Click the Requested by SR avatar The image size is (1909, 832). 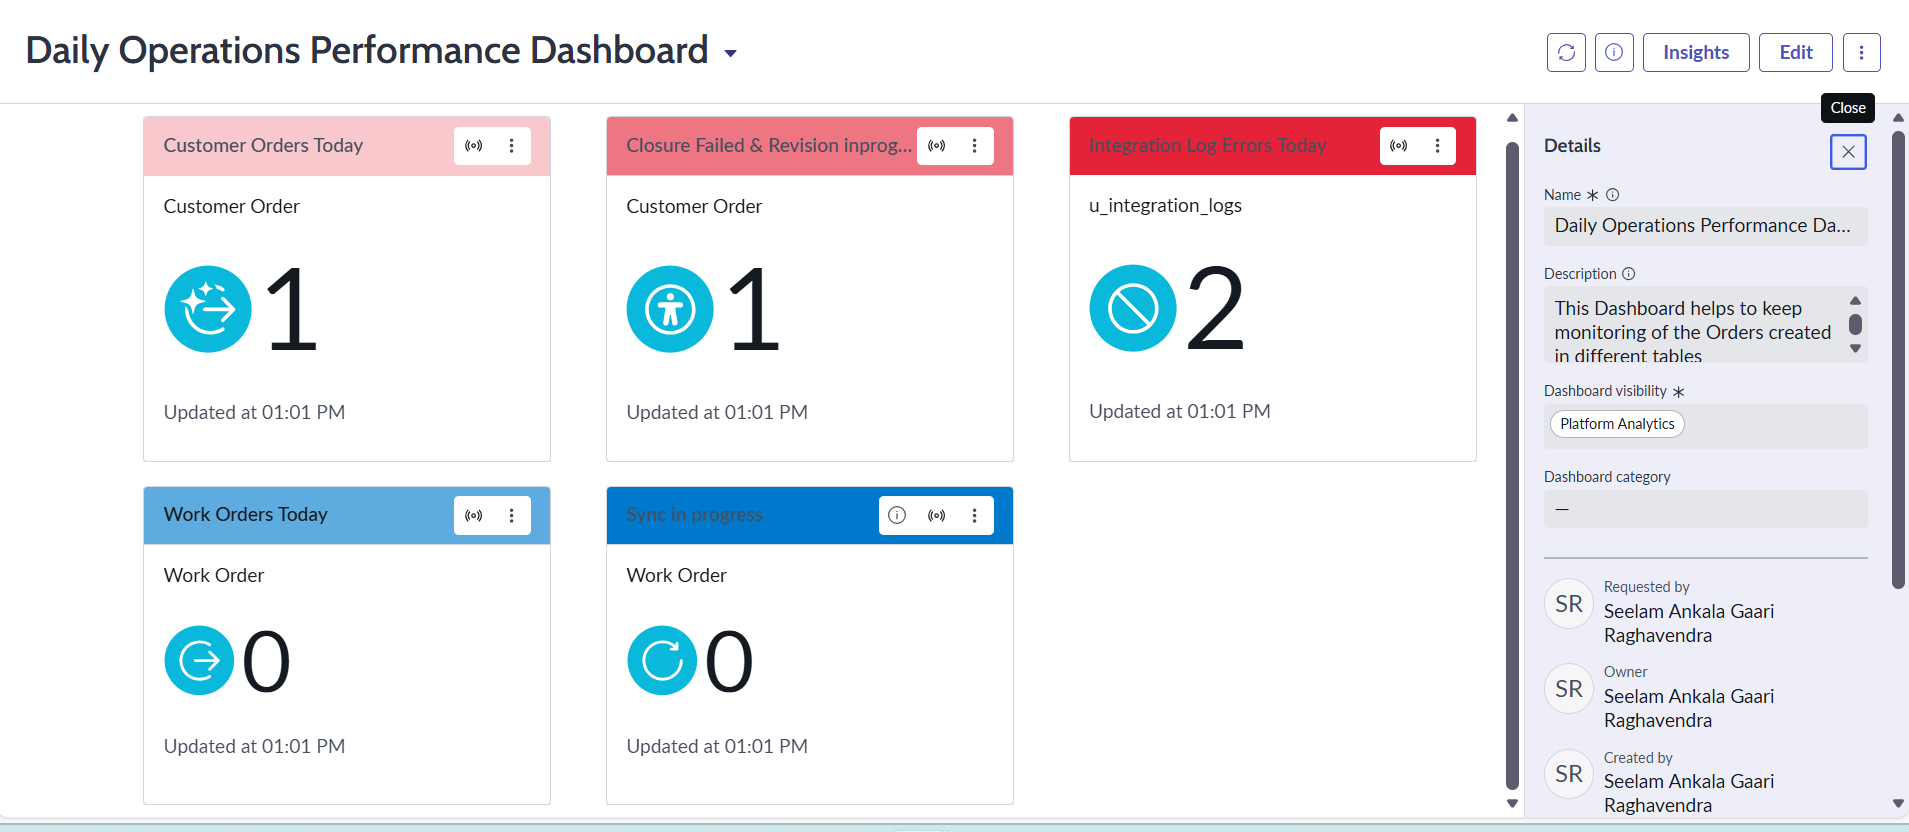1569,604
